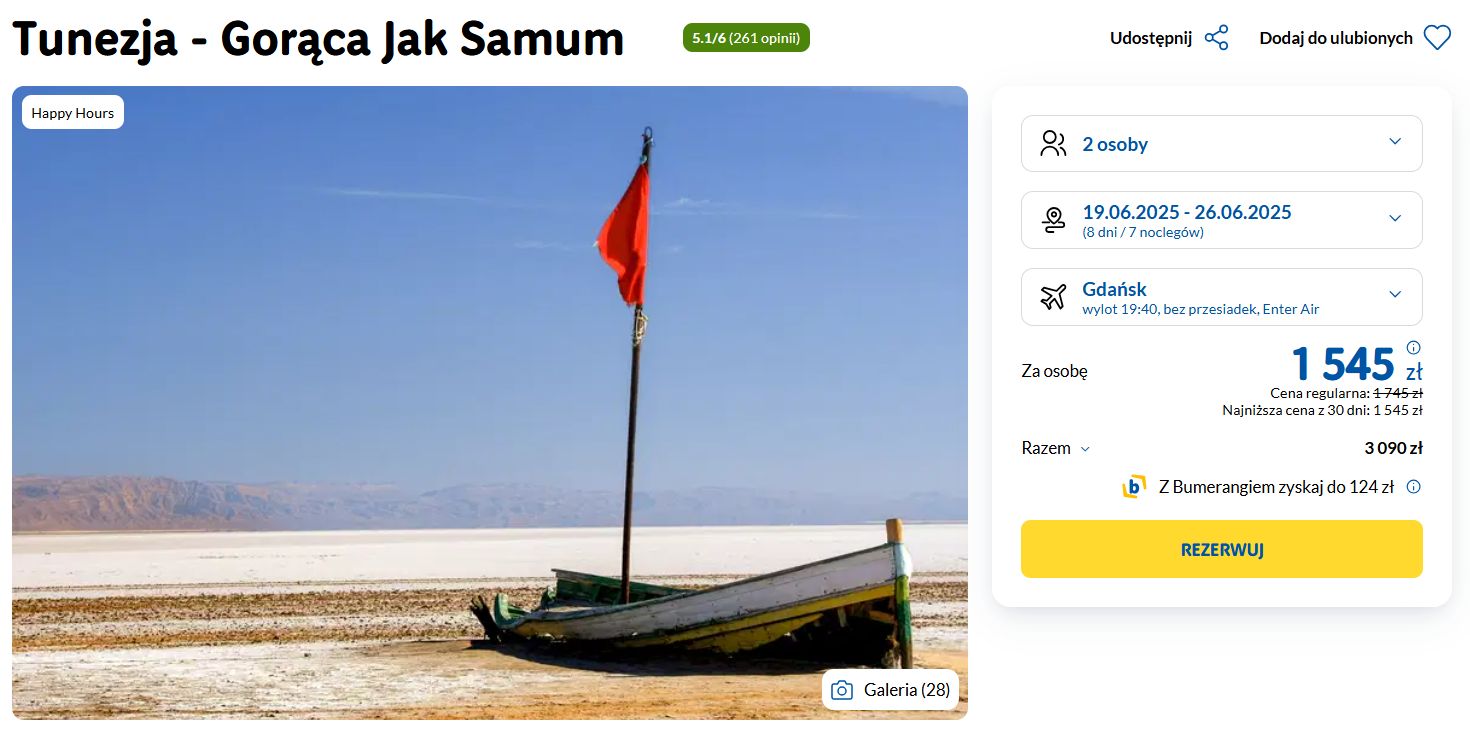Open the 19.06.2025 - 26.06.2025 date dropdown
This screenshot has height=731, width=1470.
(x=1221, y=220)
